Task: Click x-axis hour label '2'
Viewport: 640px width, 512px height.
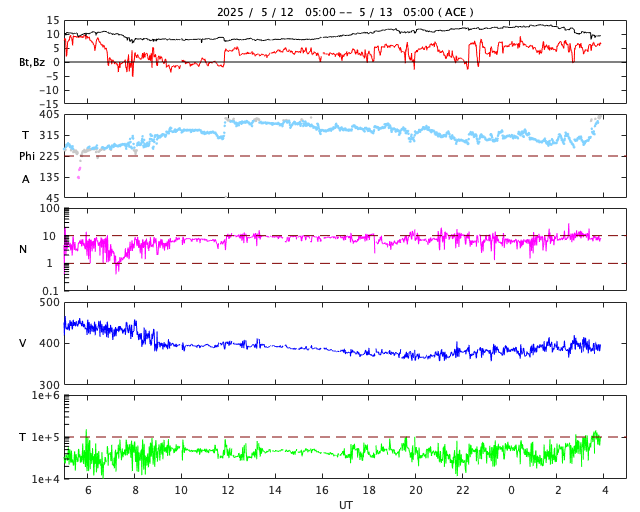Action: coord(558,490)
